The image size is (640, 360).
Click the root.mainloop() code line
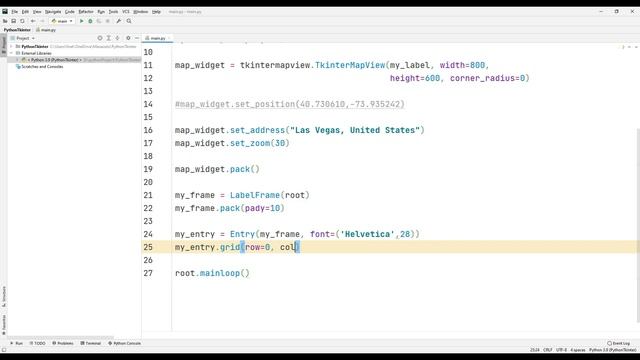coord(212,273)
